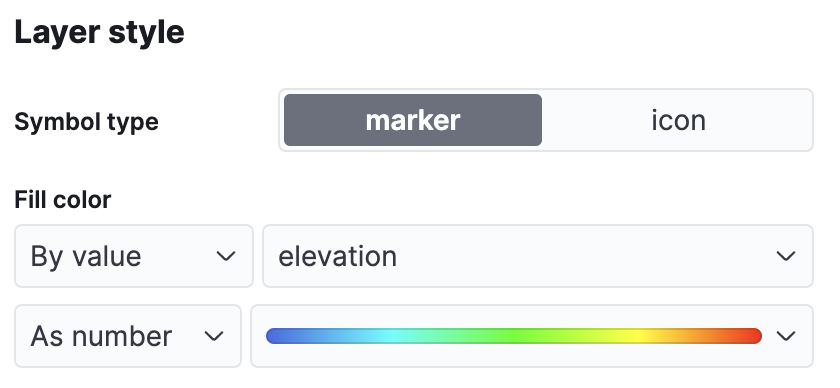Open the As number dropdown
This screenshot has height=388, width=840.
click(x=128, y=336)
